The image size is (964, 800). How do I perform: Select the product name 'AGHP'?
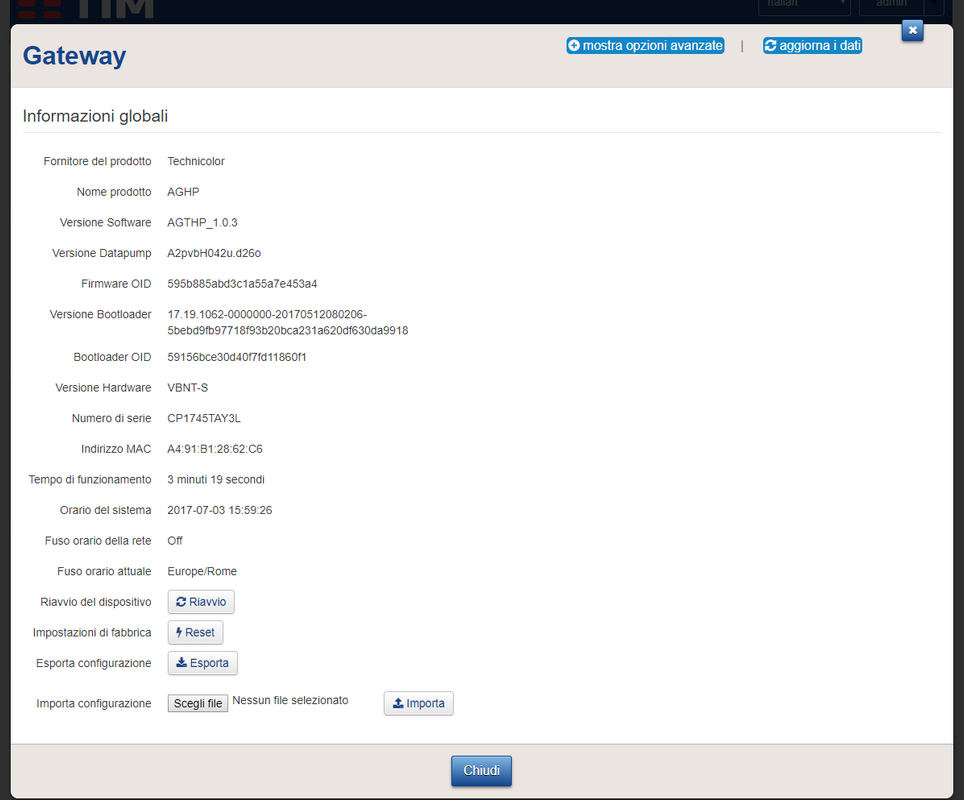[x=183, y=192]
